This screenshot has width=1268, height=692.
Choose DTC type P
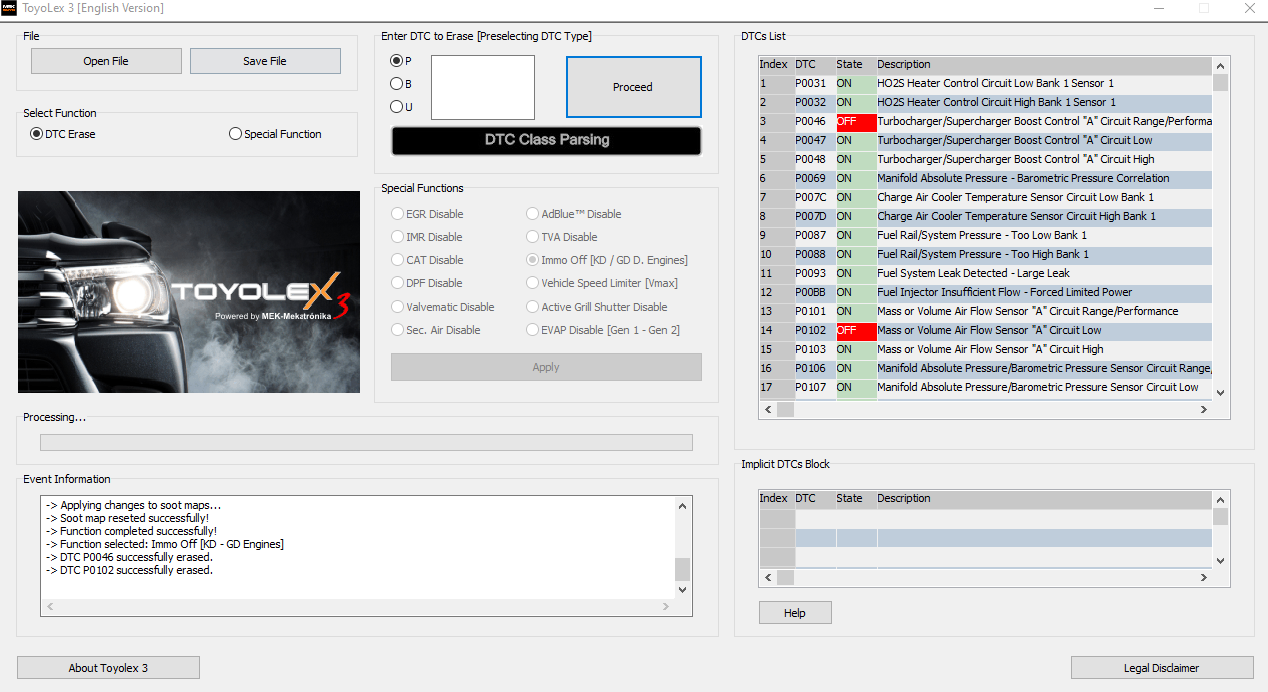tap(401, 61)
